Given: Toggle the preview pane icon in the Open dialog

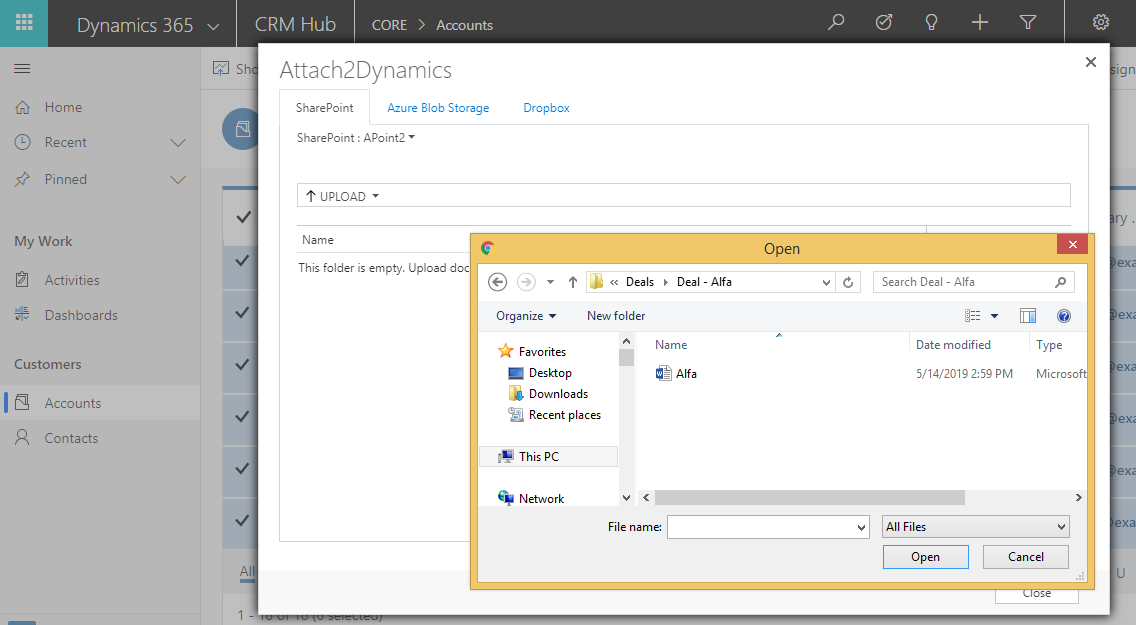Looking at the screenshot, I should coord(1027,316).
